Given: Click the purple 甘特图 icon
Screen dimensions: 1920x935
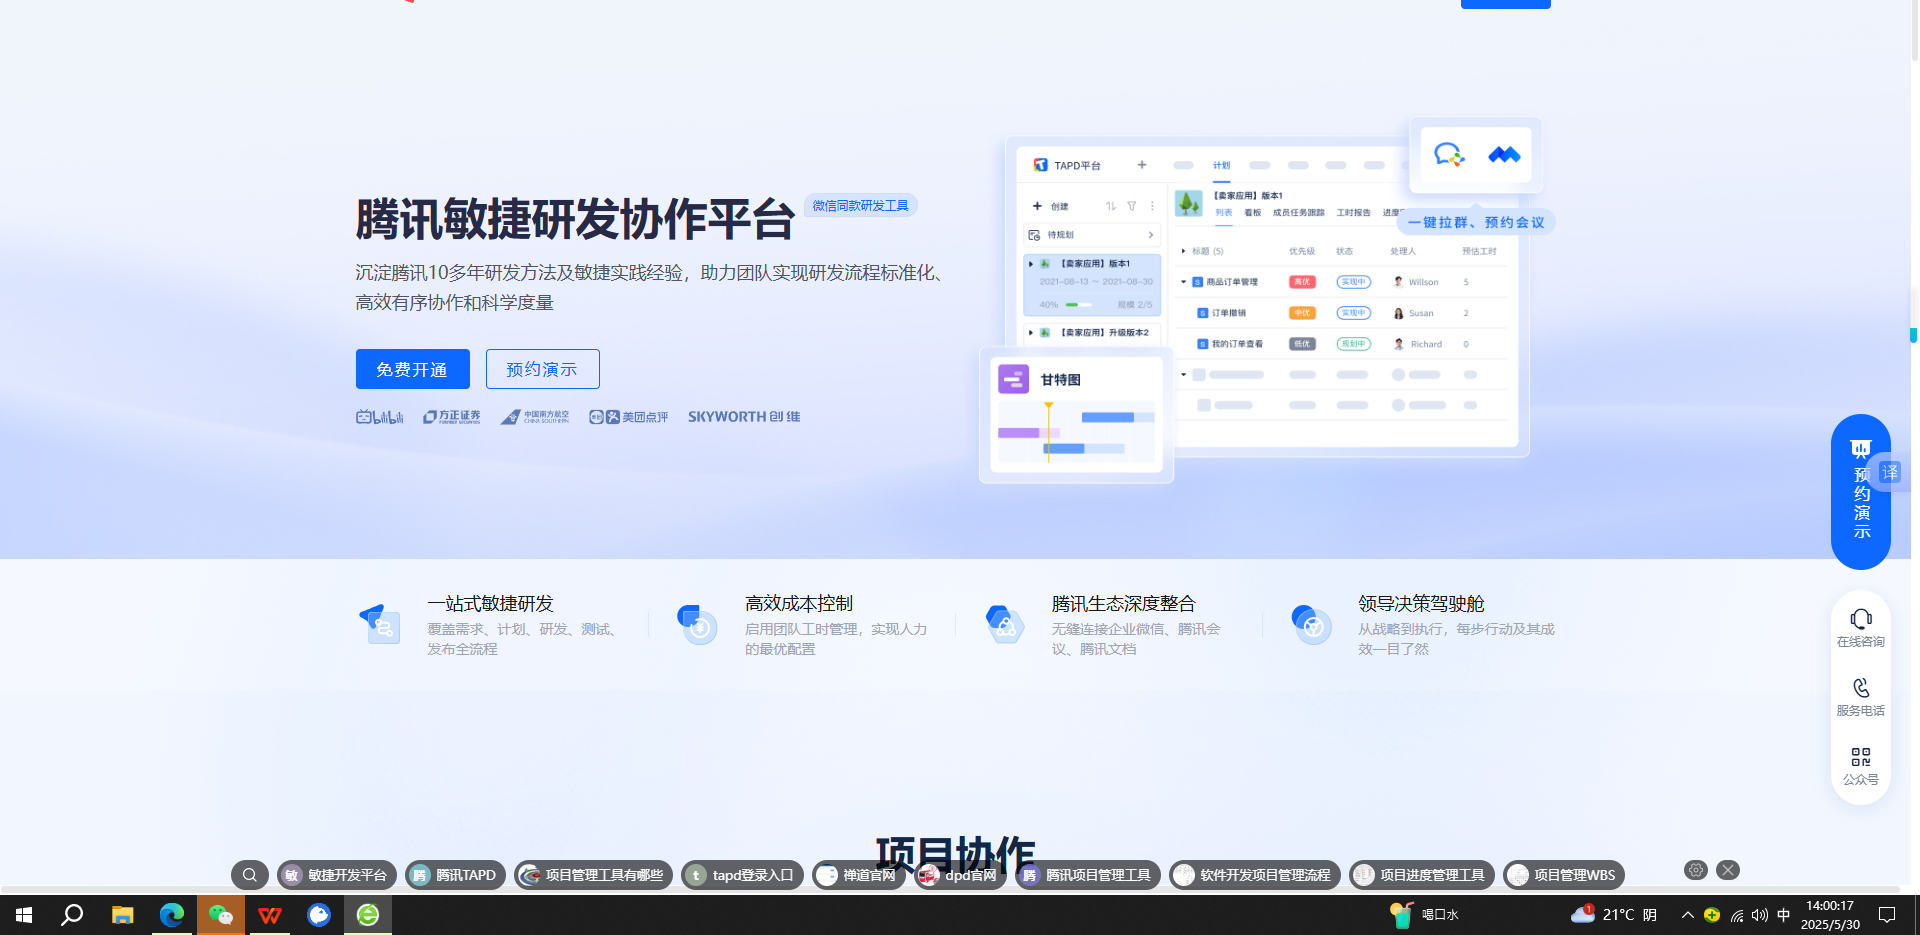Looking at the screenshot, I should coord(1014,379).
